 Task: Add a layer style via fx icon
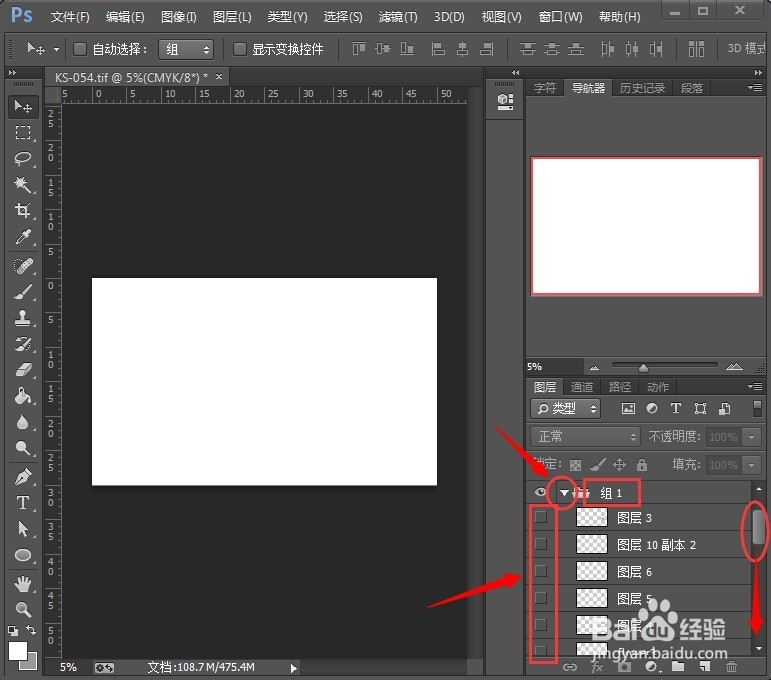pos(597,667)
